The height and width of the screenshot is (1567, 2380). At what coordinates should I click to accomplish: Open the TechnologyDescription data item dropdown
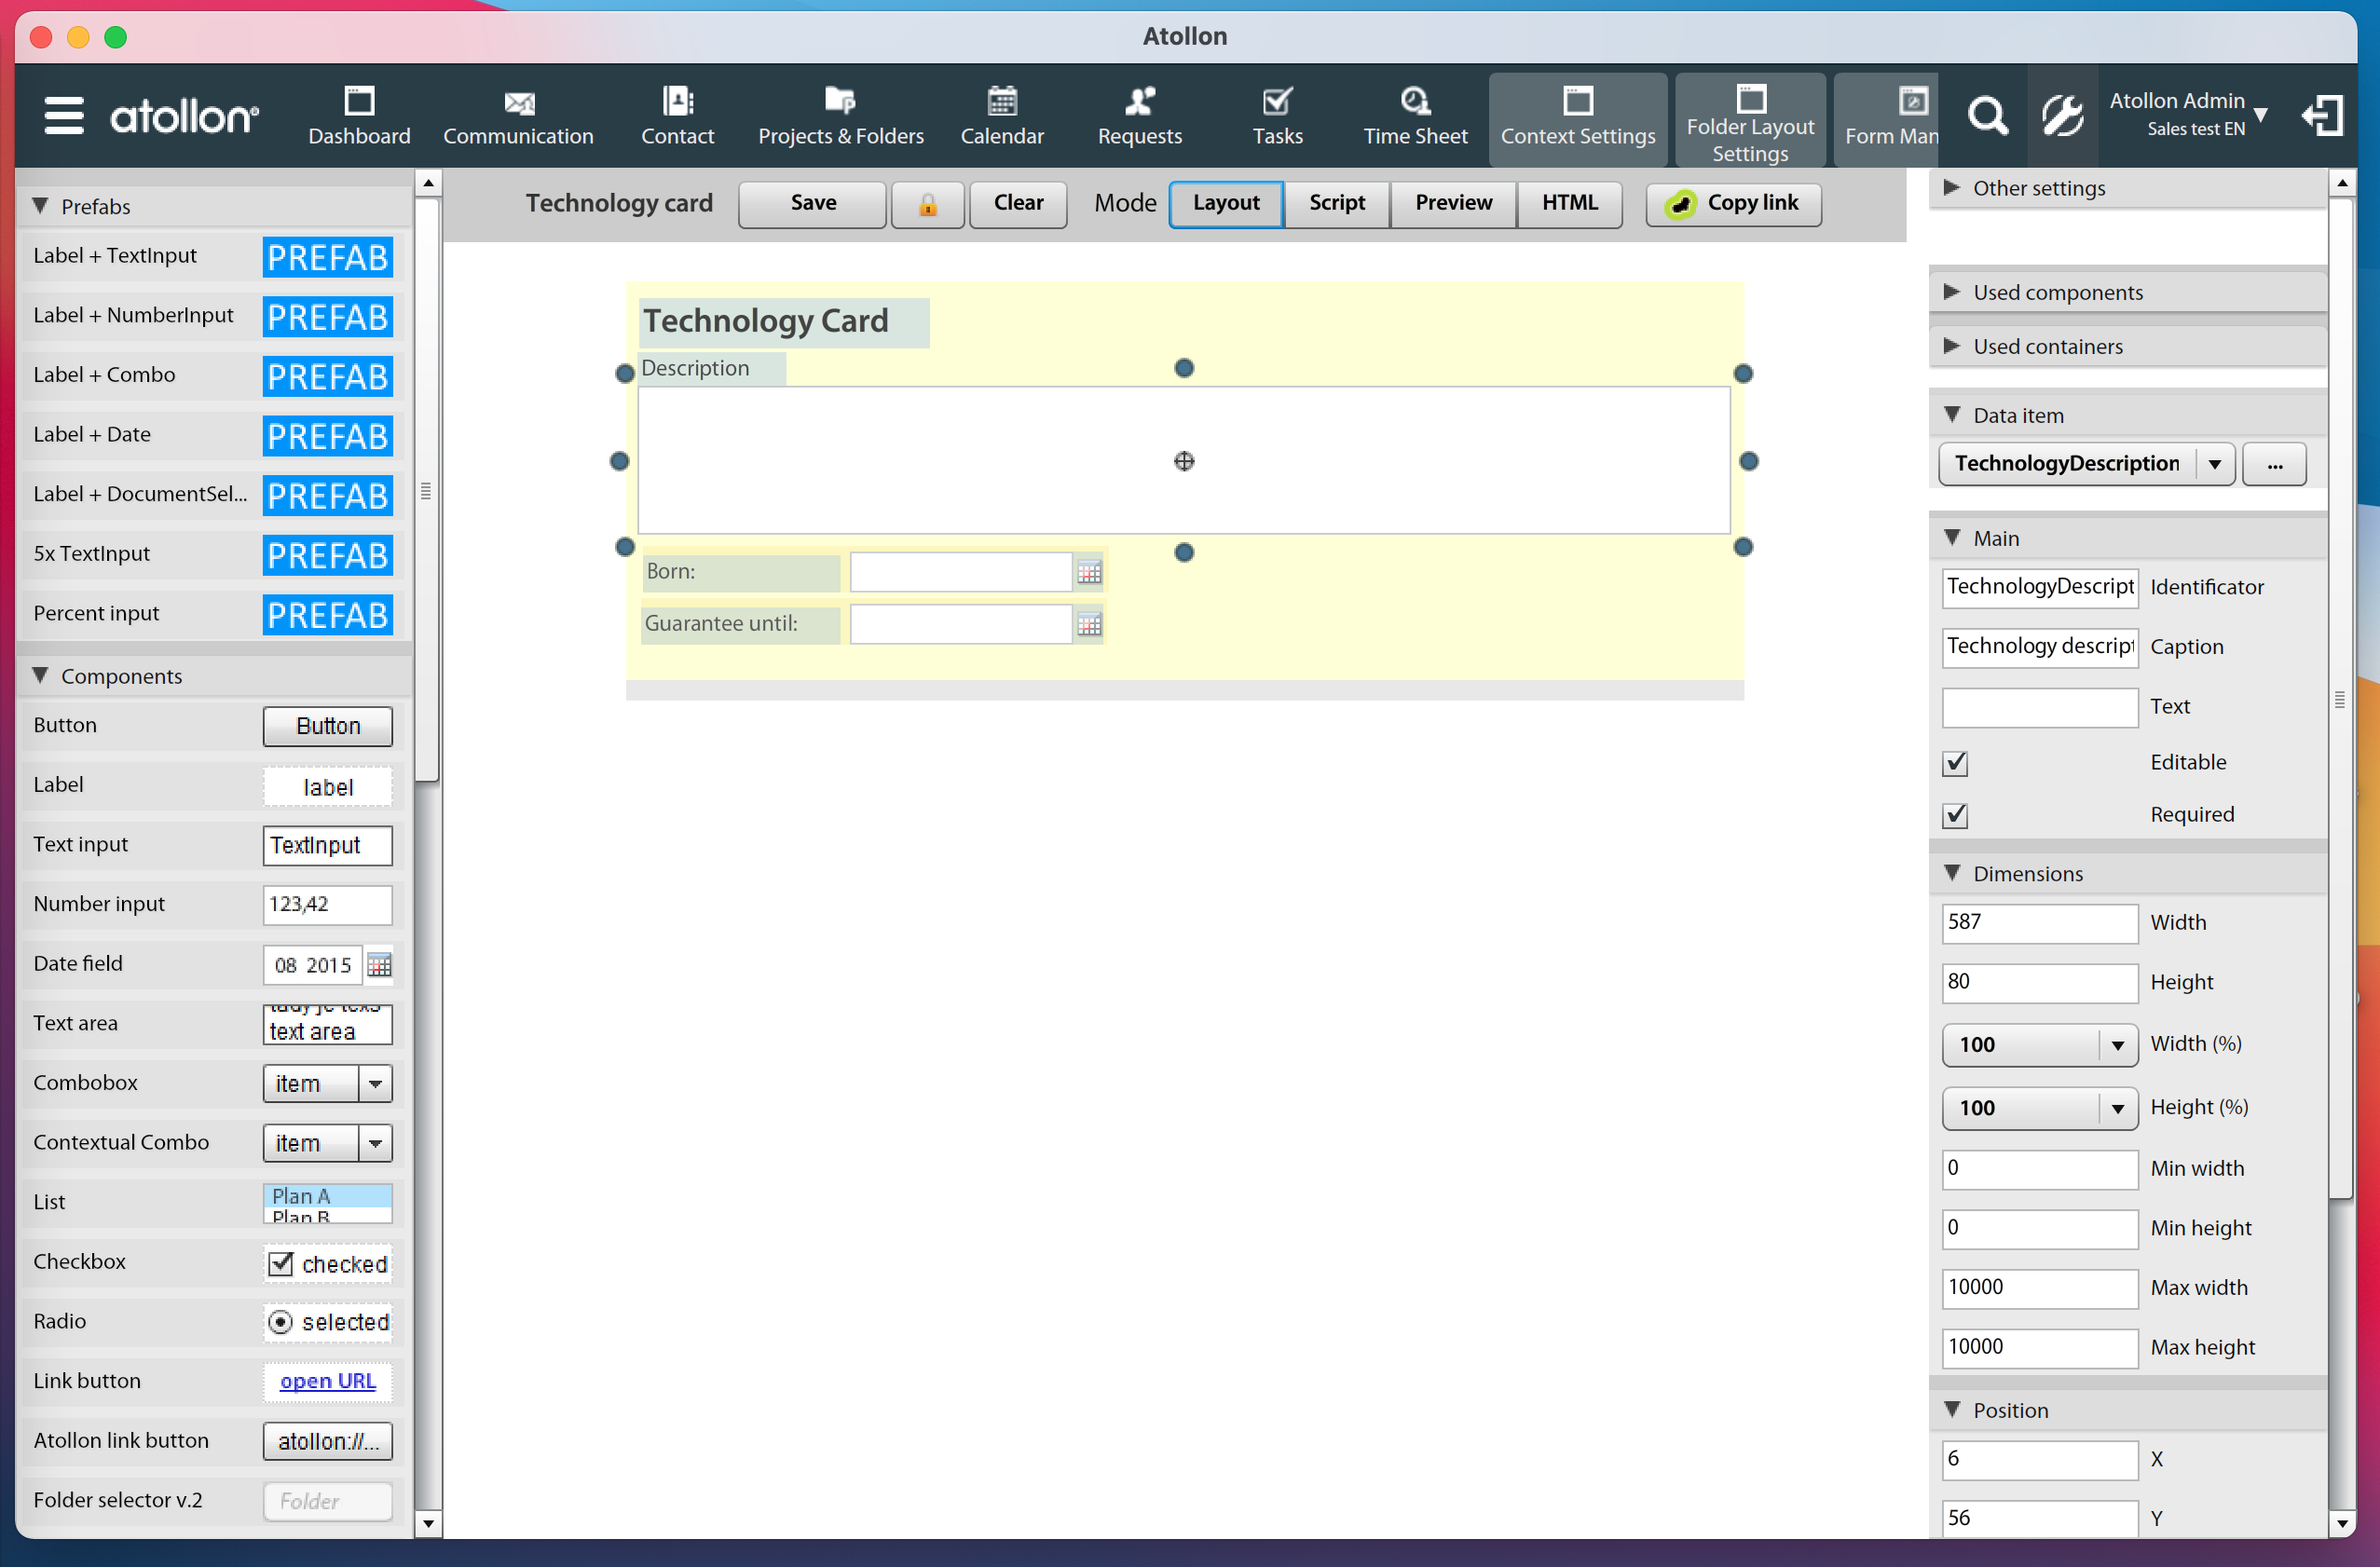[2216, 463]
